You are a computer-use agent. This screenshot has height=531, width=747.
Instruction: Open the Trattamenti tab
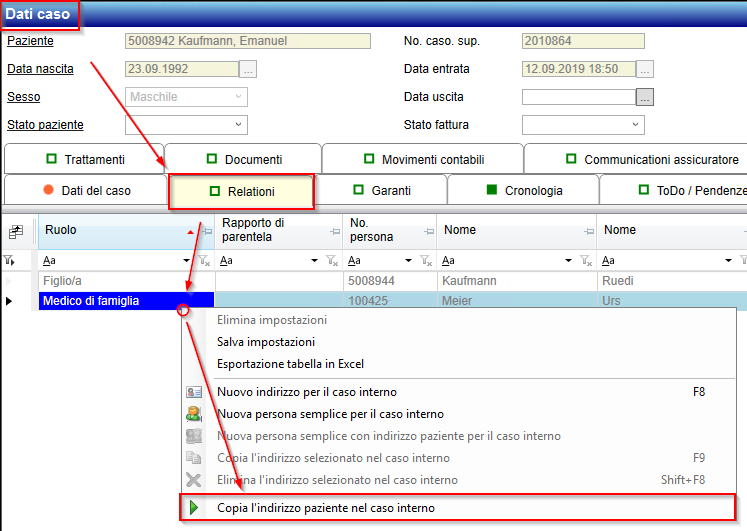pyautogui.click(x=84, y=159)
